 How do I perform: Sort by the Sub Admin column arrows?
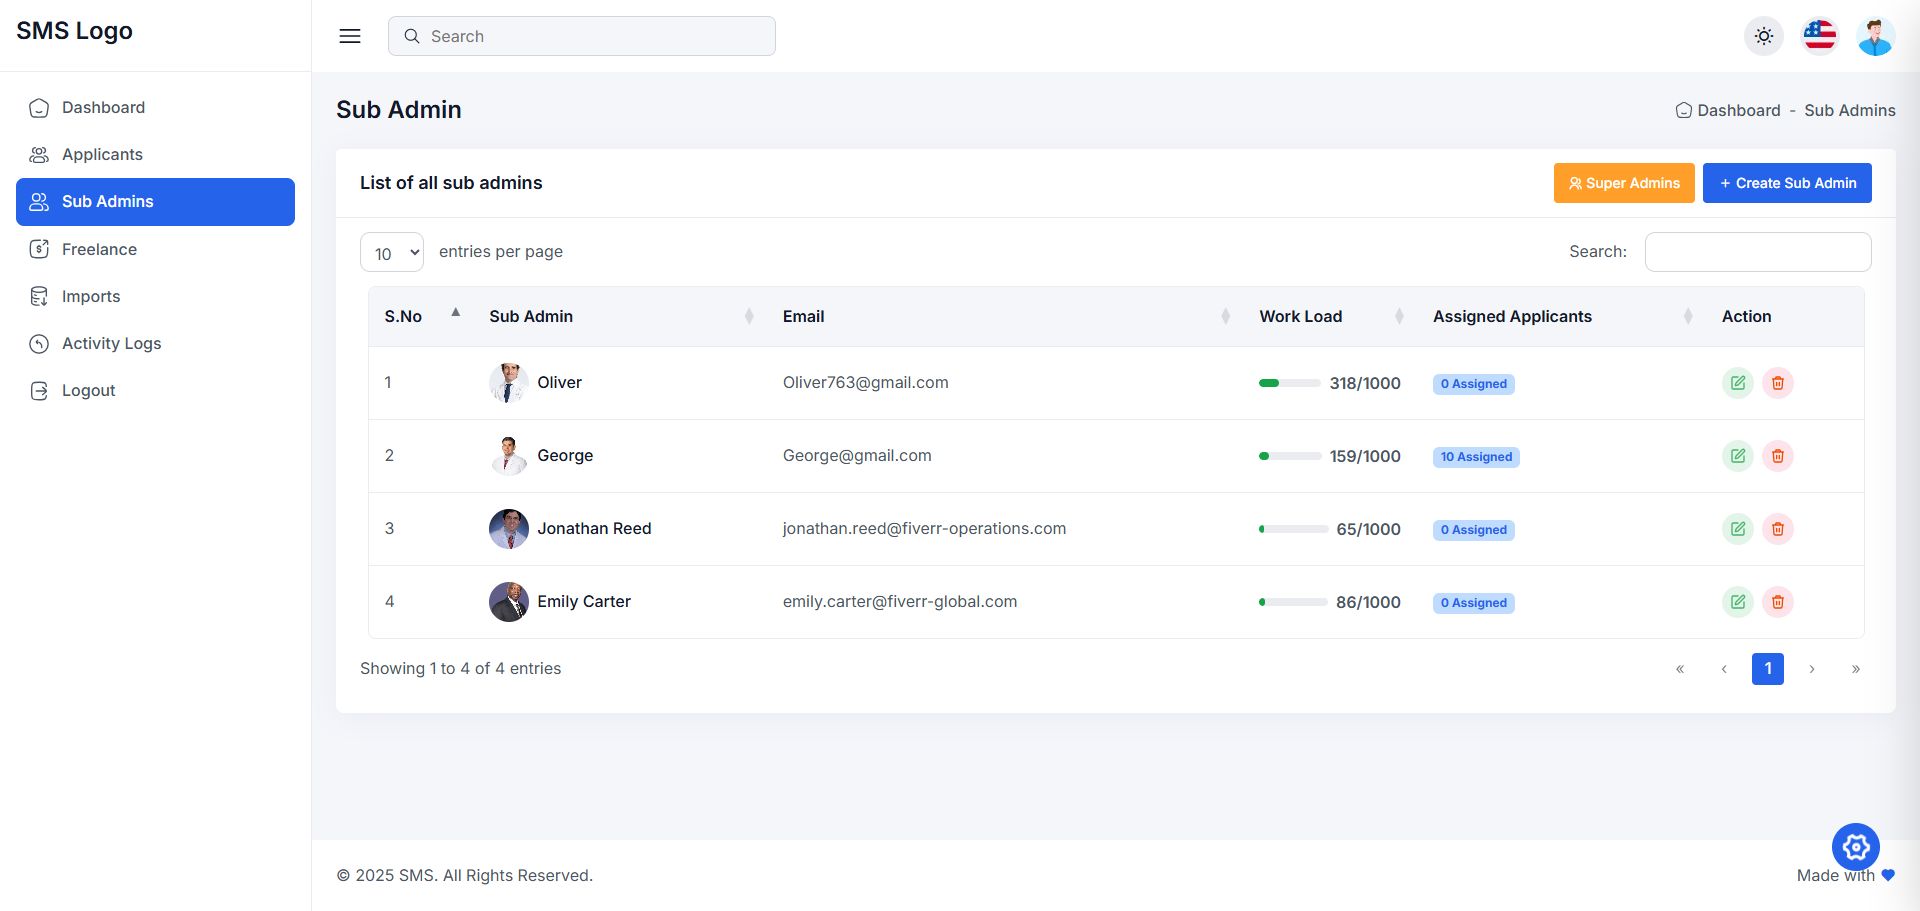(x=749, y=316)
